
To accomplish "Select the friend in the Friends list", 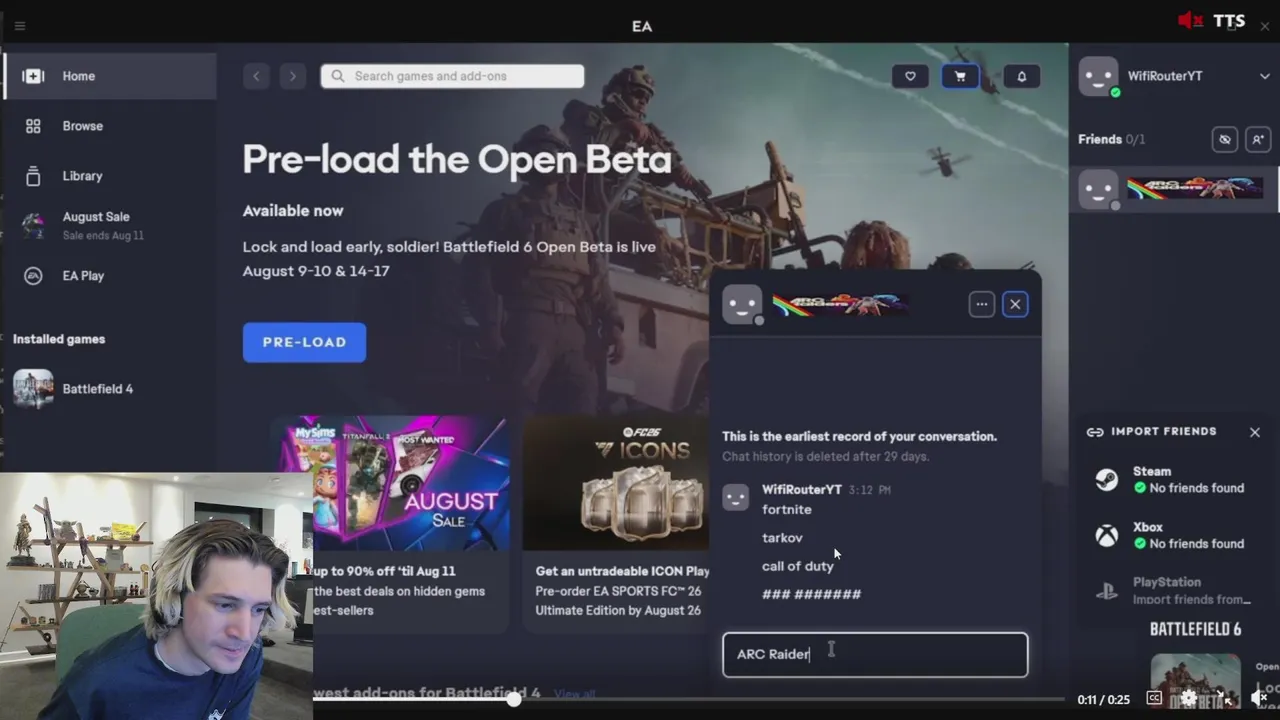I will [1174, 189].
